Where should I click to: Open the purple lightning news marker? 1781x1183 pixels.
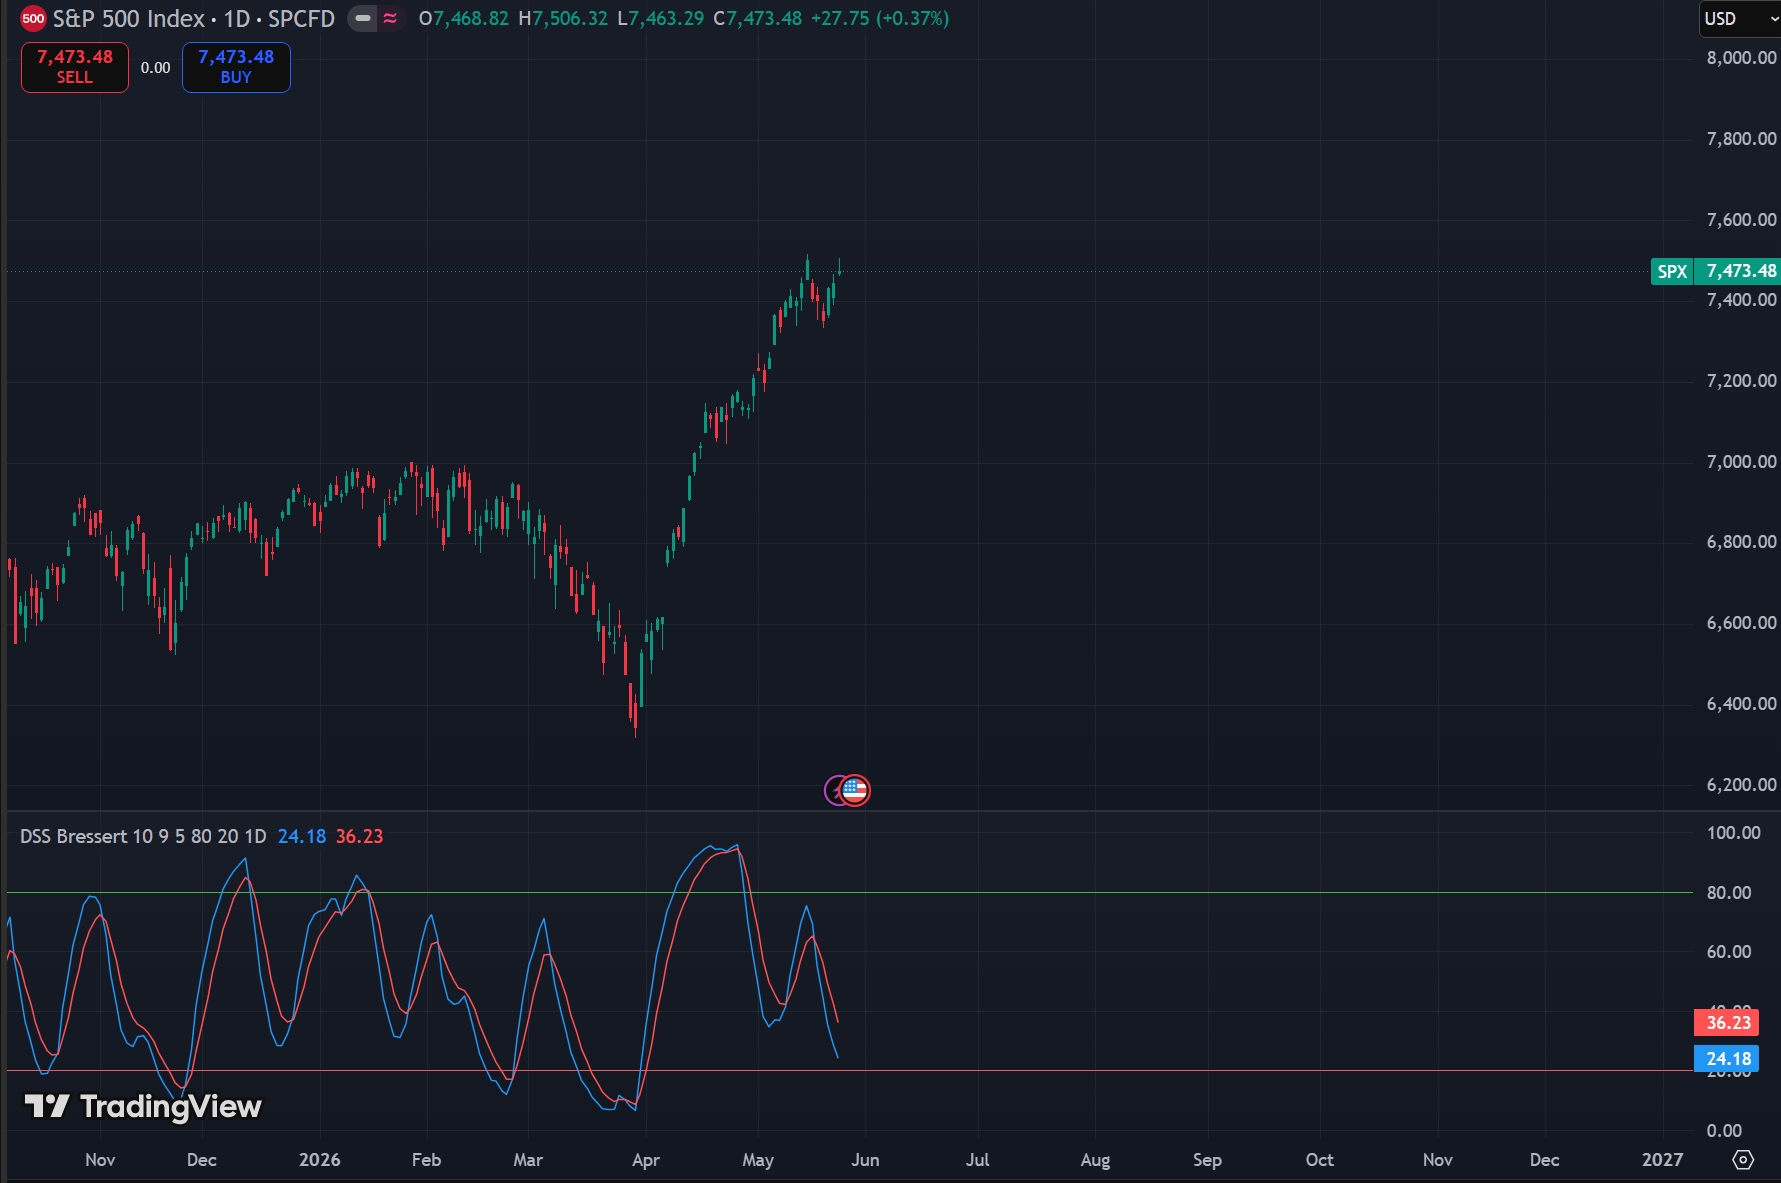(x=832, y=791)
